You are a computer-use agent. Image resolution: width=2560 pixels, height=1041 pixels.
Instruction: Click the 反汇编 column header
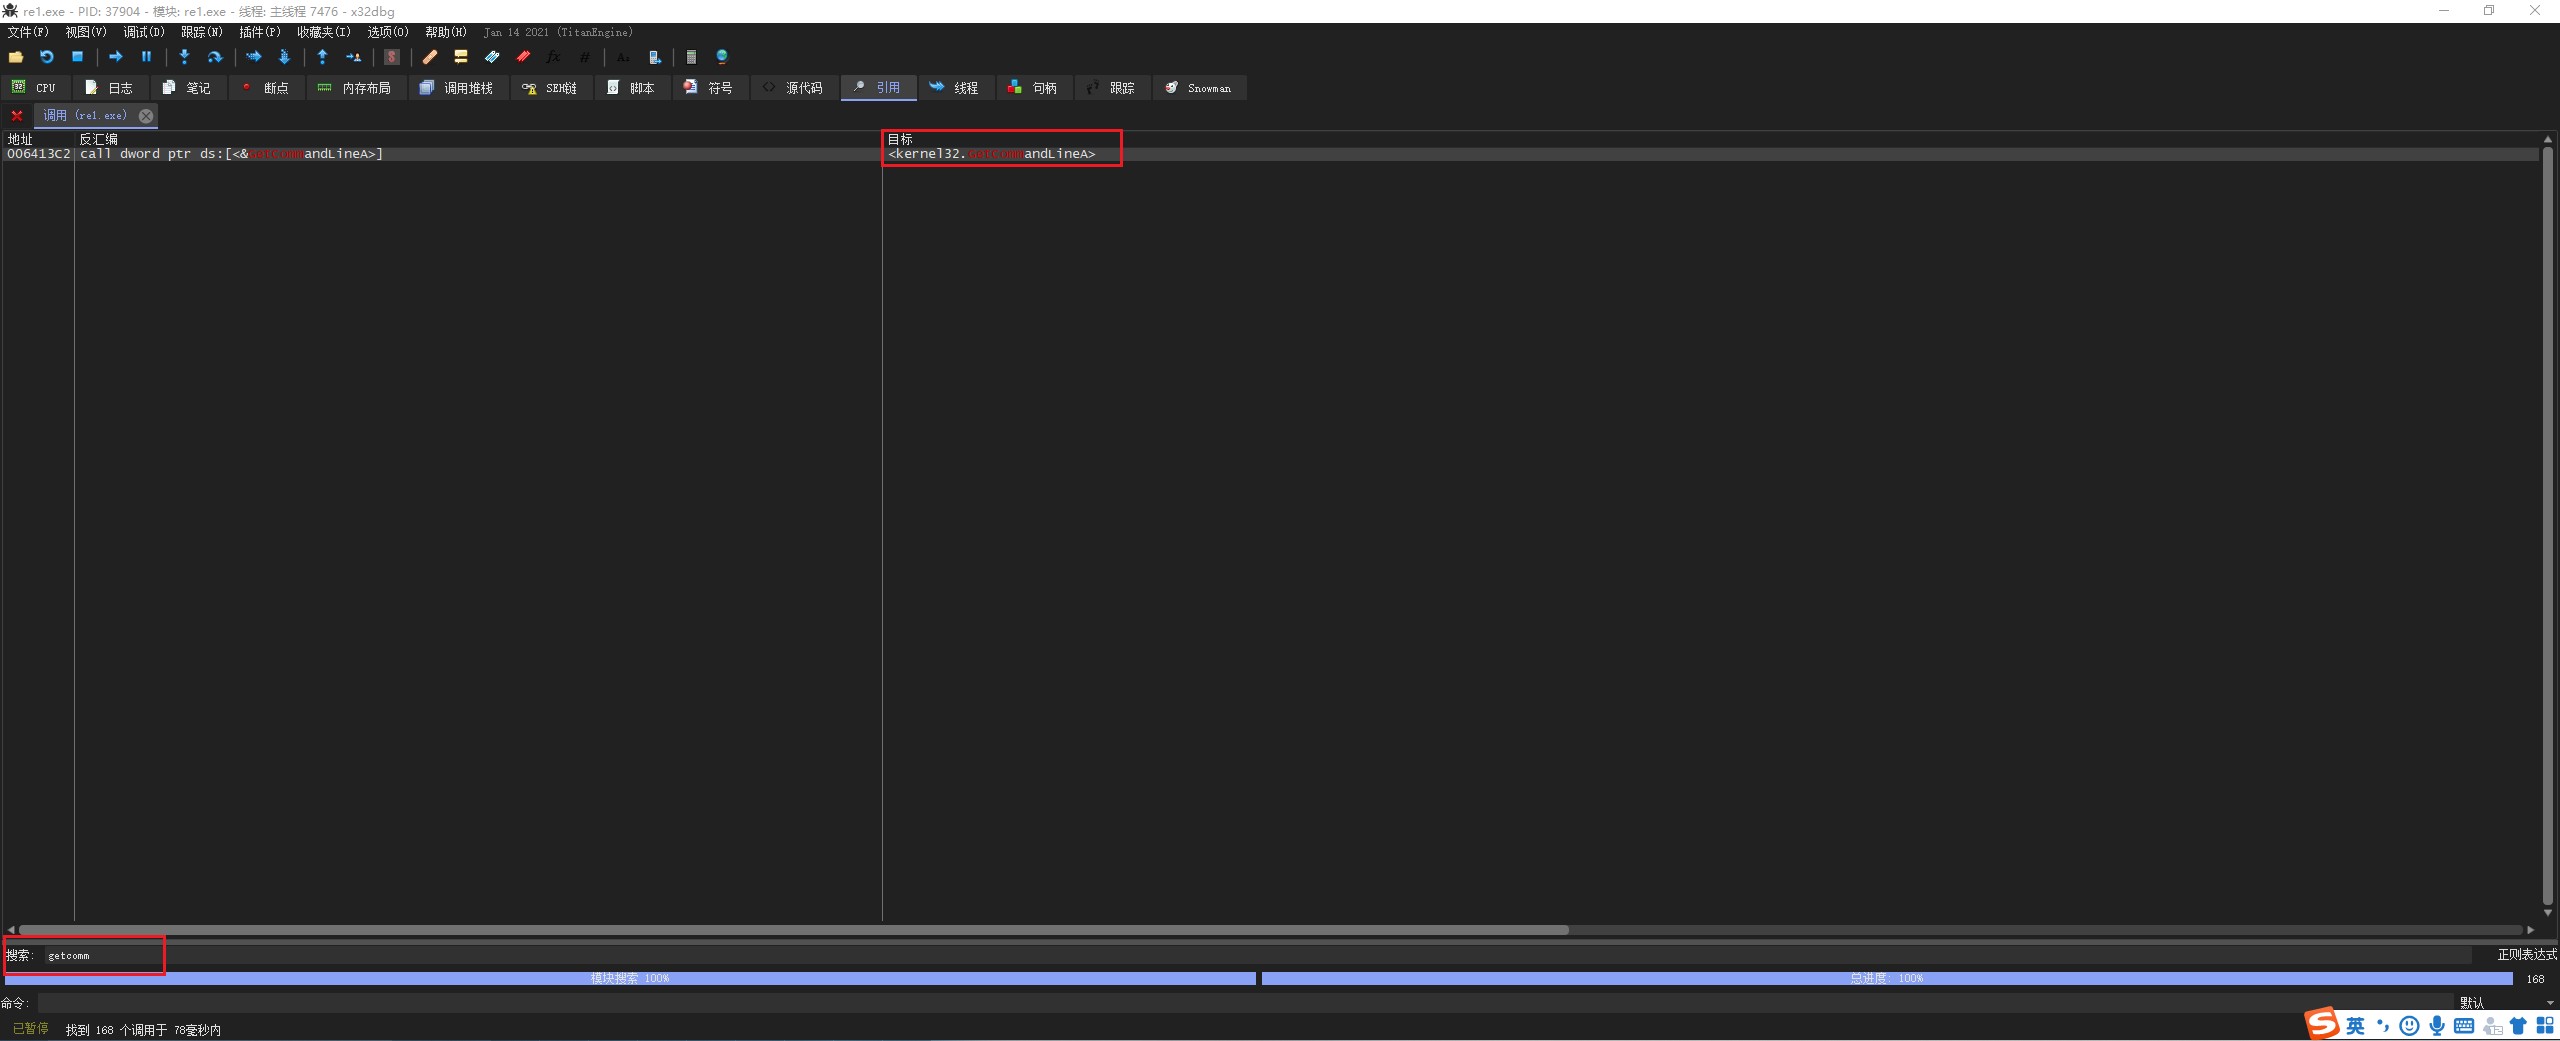click(x=478, y=139)
